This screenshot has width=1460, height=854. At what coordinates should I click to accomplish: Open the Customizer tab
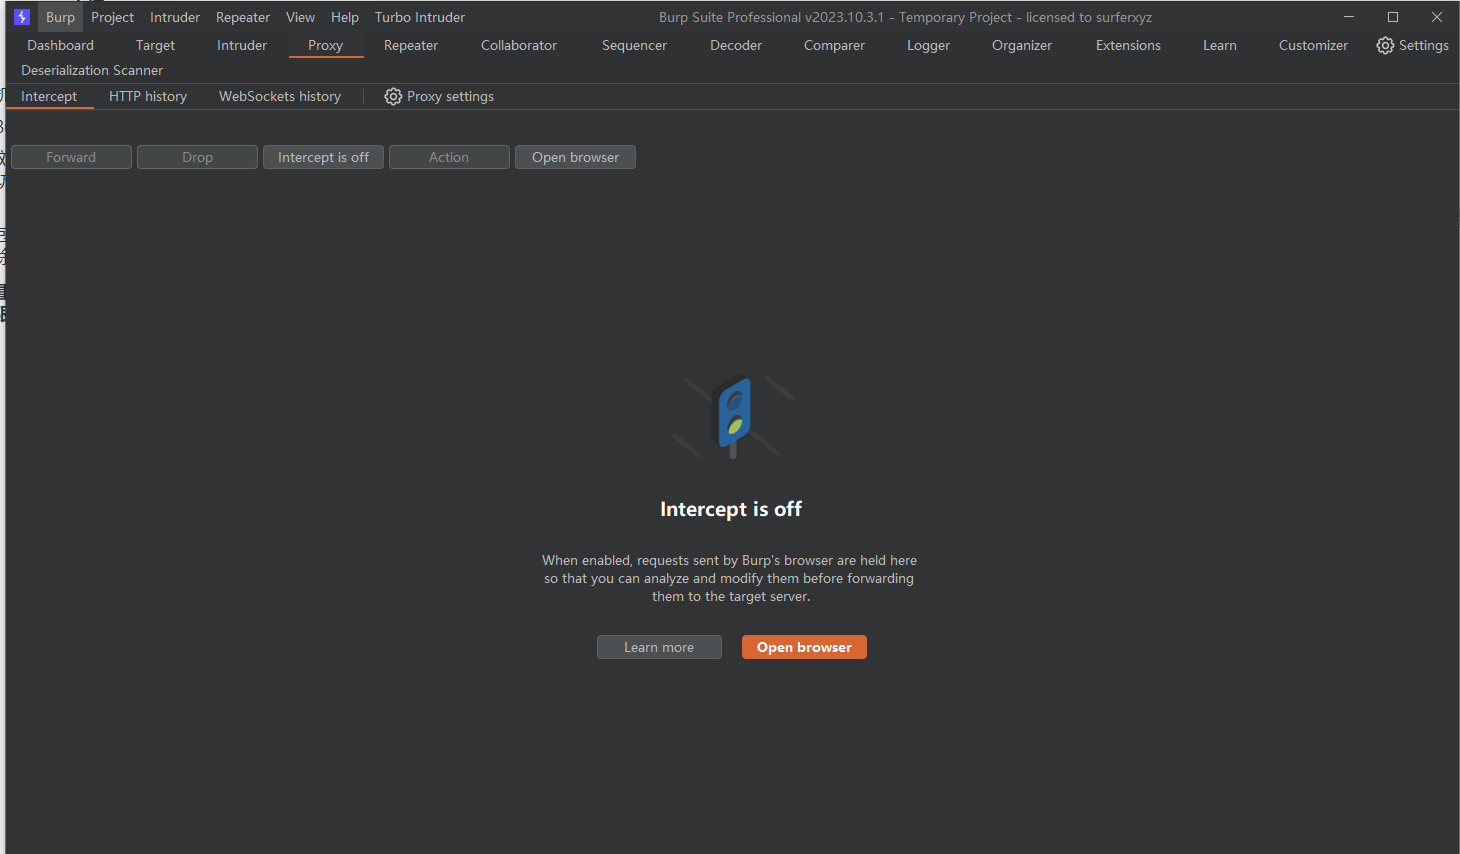(x=1313, y=45)
